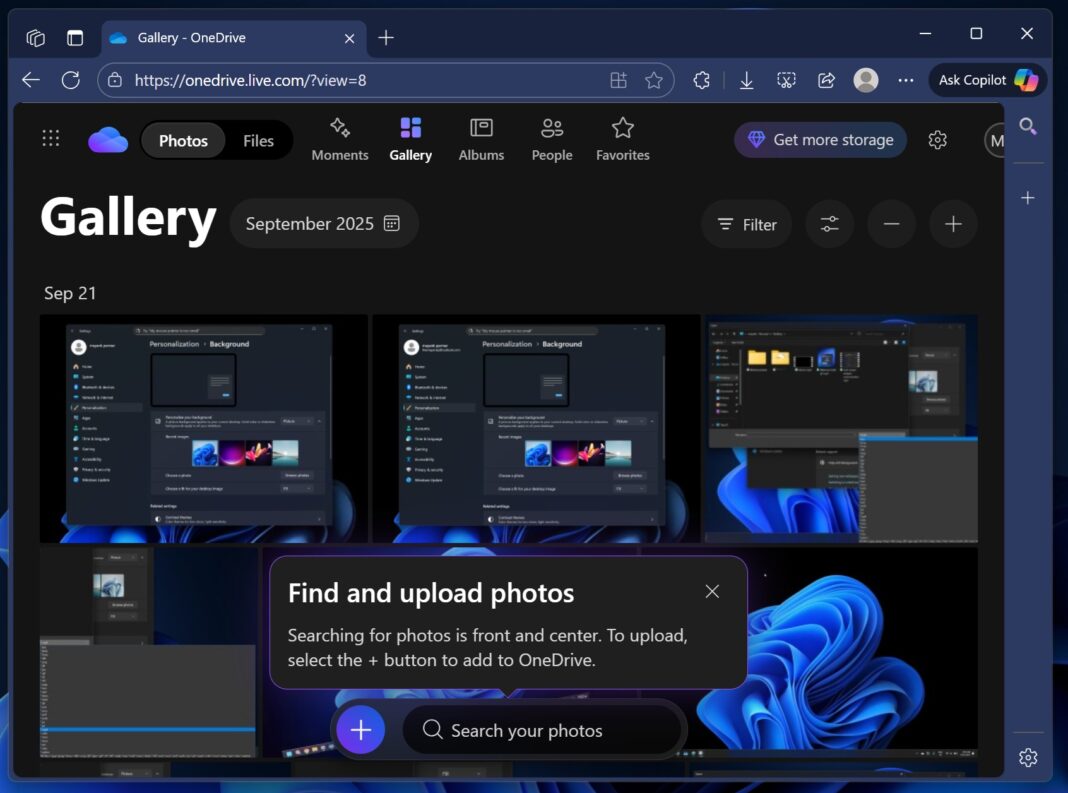Switch to Files view
This screenshot has width=1068, height=793.
tap(258, 141)
